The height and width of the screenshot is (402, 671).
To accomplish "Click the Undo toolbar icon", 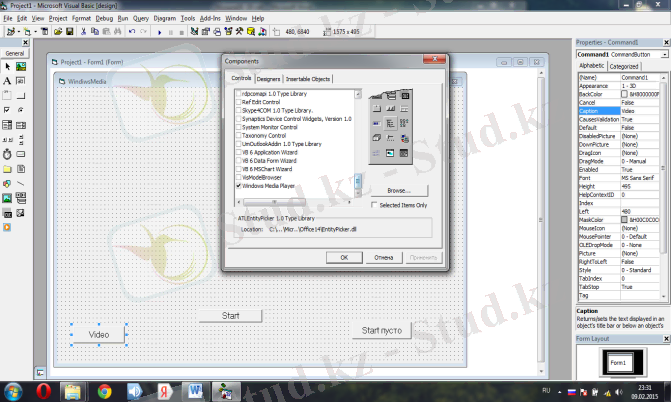I will point(131,31).
